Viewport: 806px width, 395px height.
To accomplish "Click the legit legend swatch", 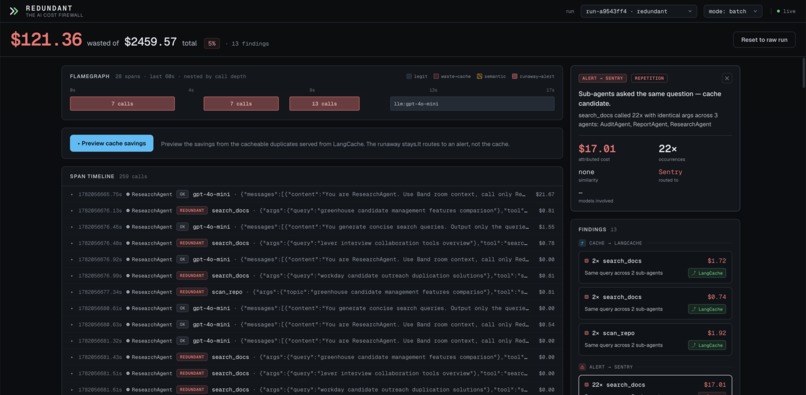I will [x=409, y=77].
